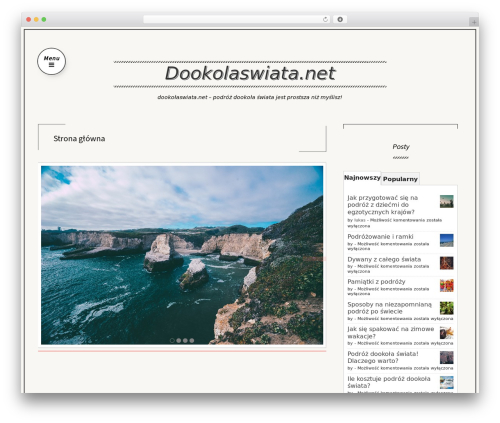Close the browser window with the red button
Viewport: 500px width, 423px height.
29,19
